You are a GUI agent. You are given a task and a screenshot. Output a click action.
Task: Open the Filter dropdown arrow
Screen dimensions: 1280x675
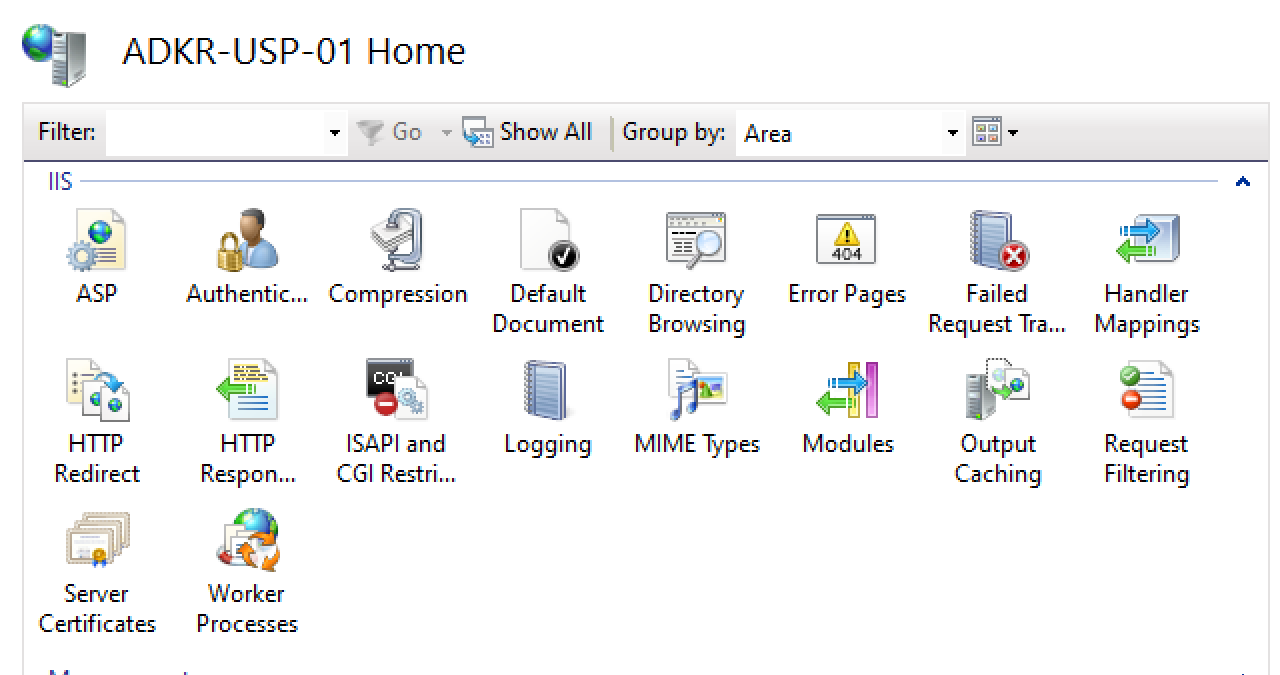pos(335,132)
